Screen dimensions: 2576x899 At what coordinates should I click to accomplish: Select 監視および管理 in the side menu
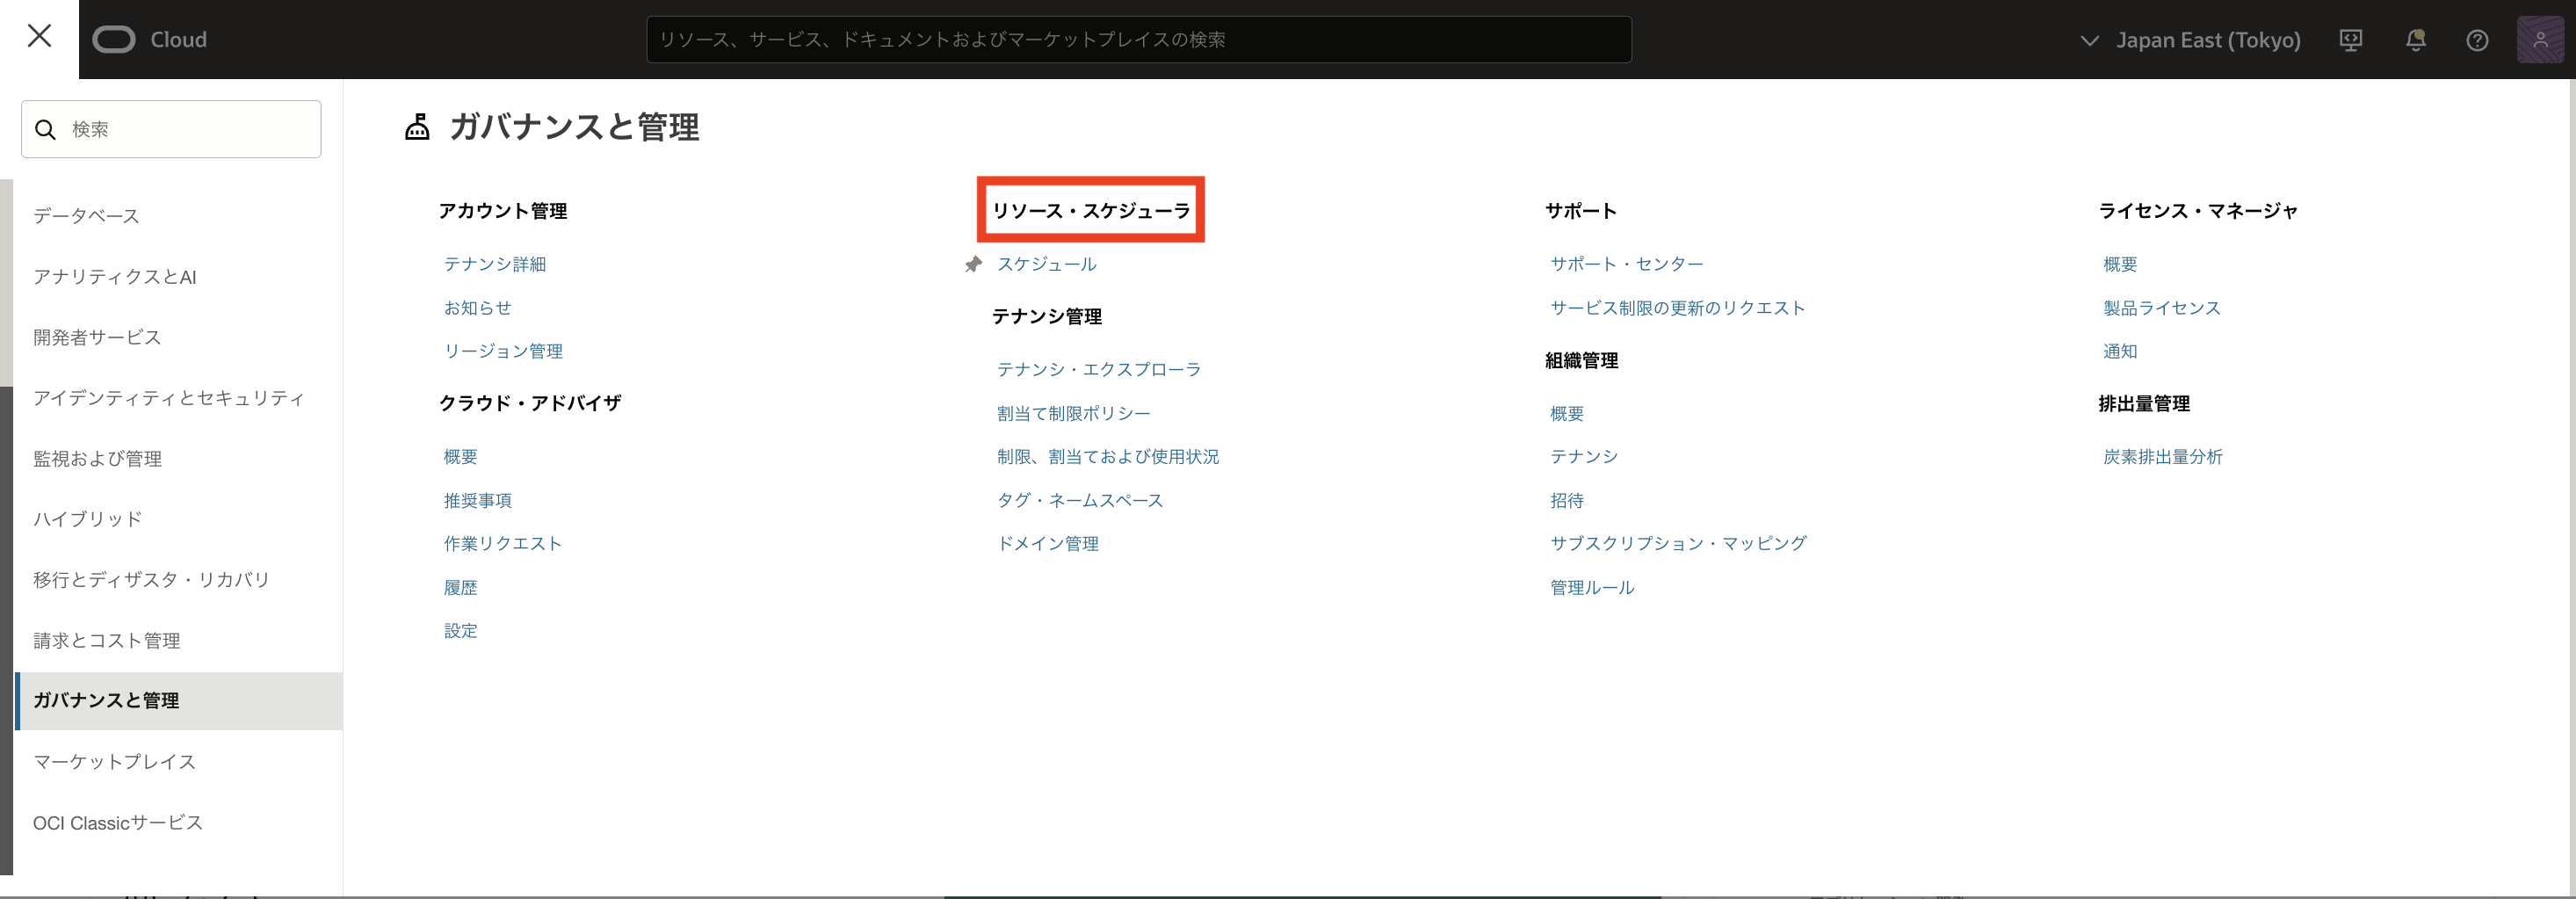pyautogui.click(x=97, y=458)
